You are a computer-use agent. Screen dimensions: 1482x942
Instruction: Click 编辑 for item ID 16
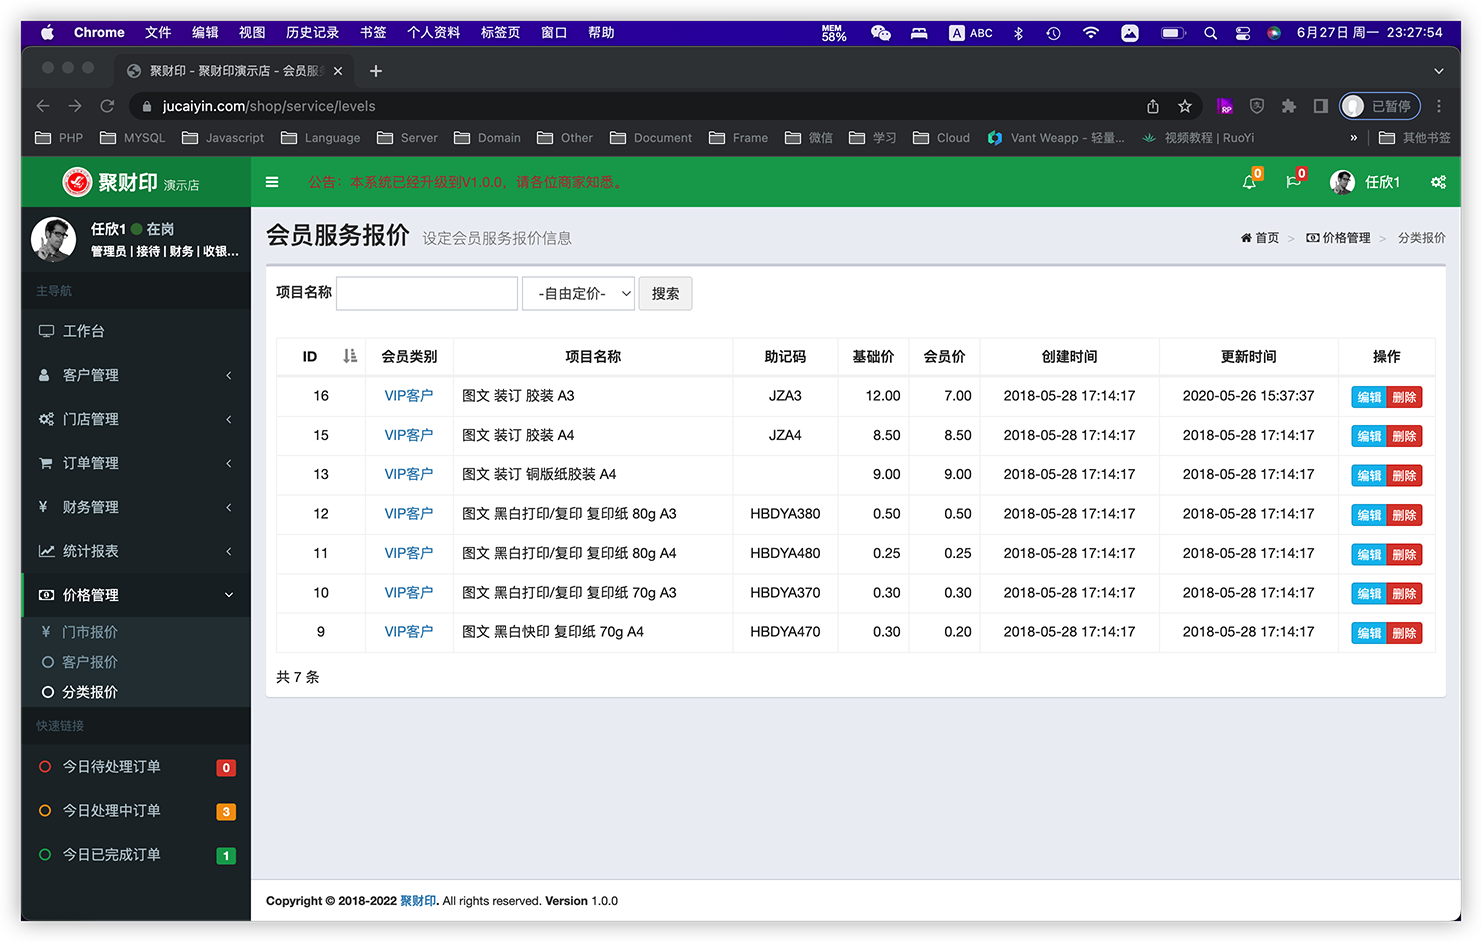(x=1369, y=397)
